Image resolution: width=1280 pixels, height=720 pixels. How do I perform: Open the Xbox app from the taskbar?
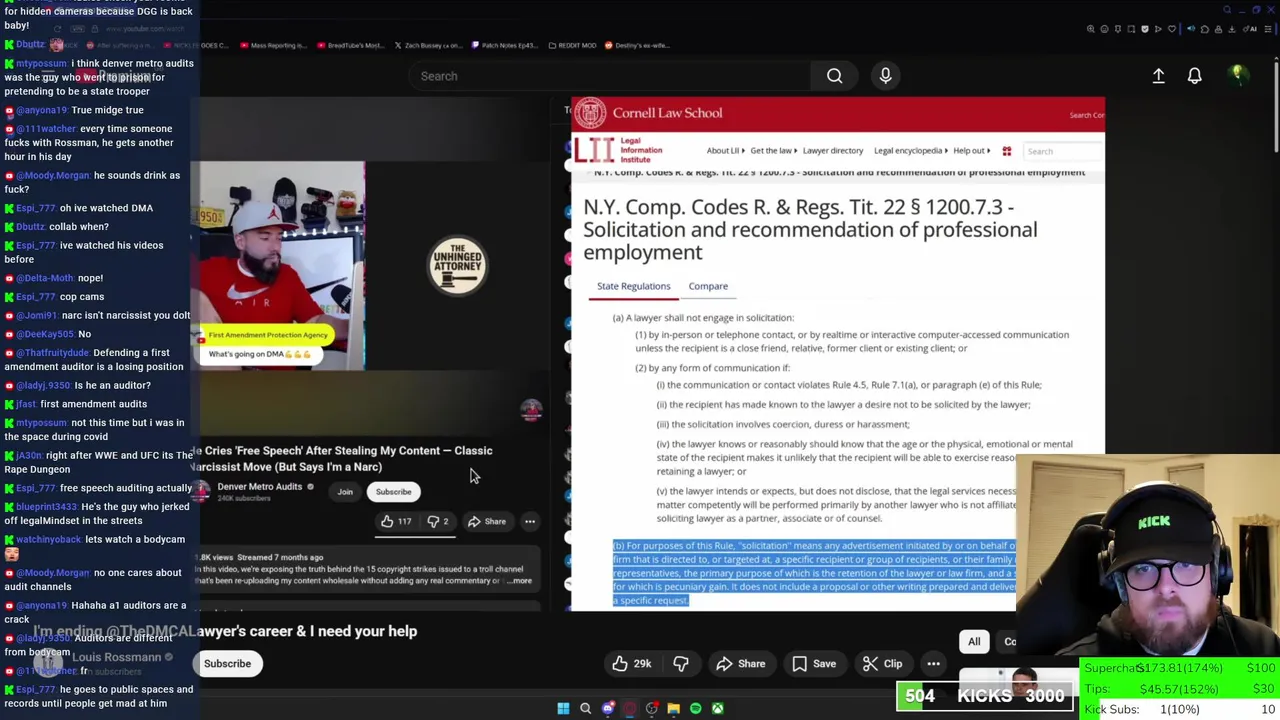tap(717, 708)
